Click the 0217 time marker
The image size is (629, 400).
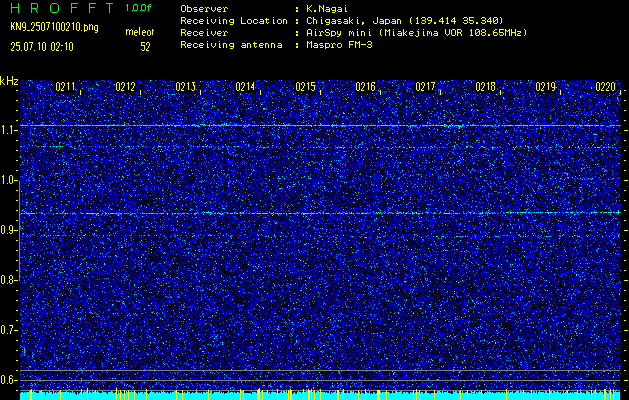[425, 87]
